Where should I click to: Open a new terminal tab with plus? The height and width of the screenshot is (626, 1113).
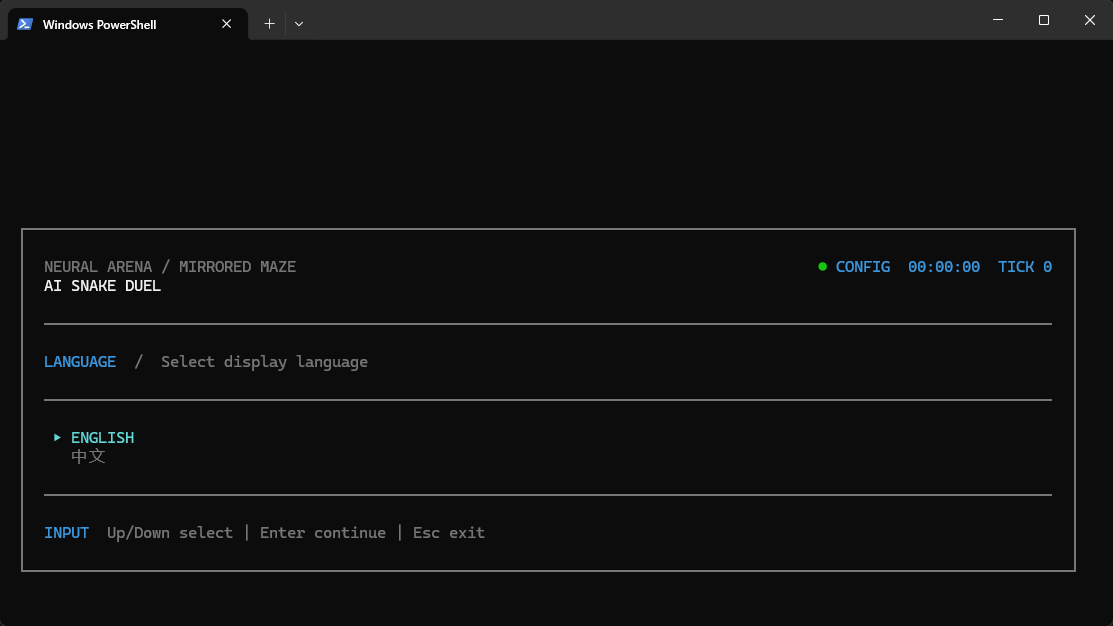point(269,24)
